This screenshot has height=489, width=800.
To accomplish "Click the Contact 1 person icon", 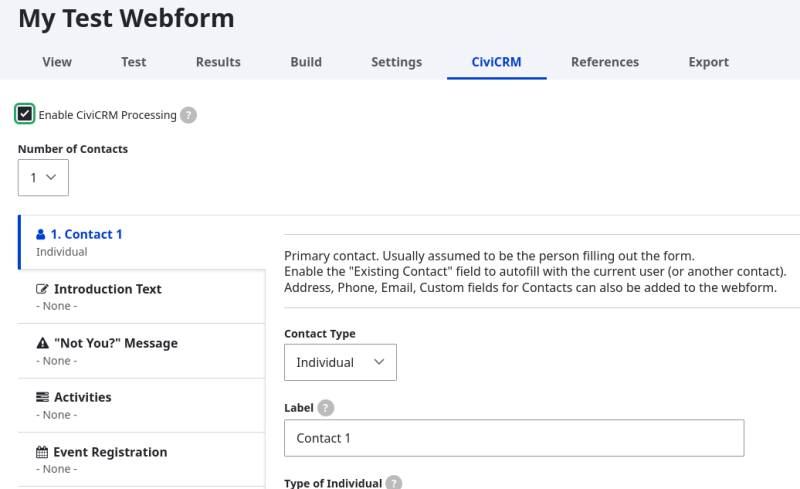I will click(x=41, y=234).
